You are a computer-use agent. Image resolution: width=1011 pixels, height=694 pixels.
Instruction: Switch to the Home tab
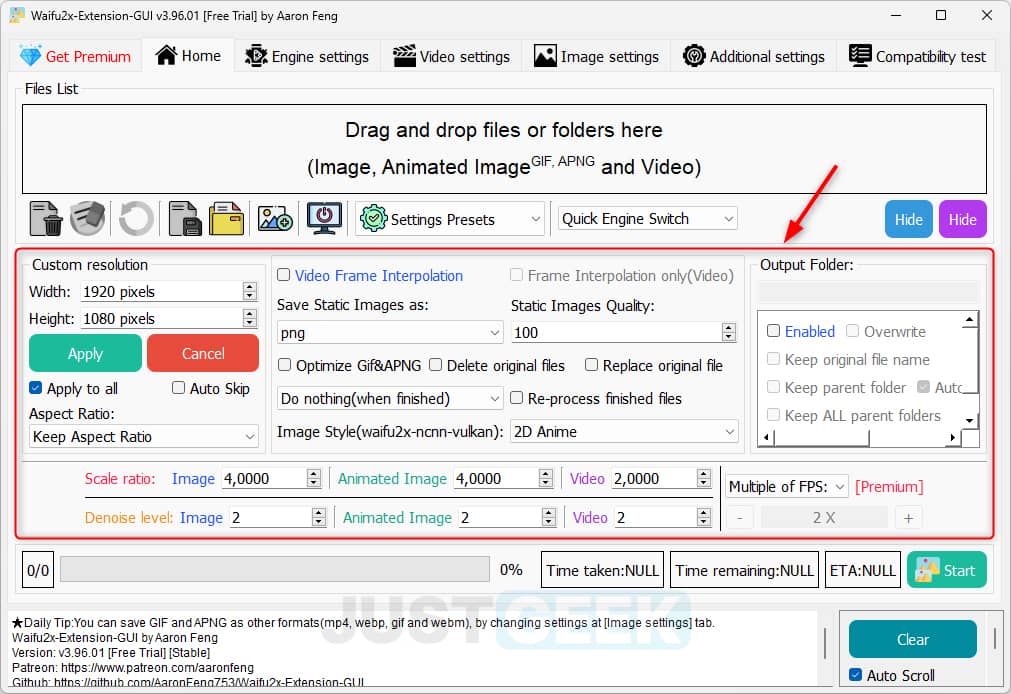pyautogui.click(x=188, y=56)
